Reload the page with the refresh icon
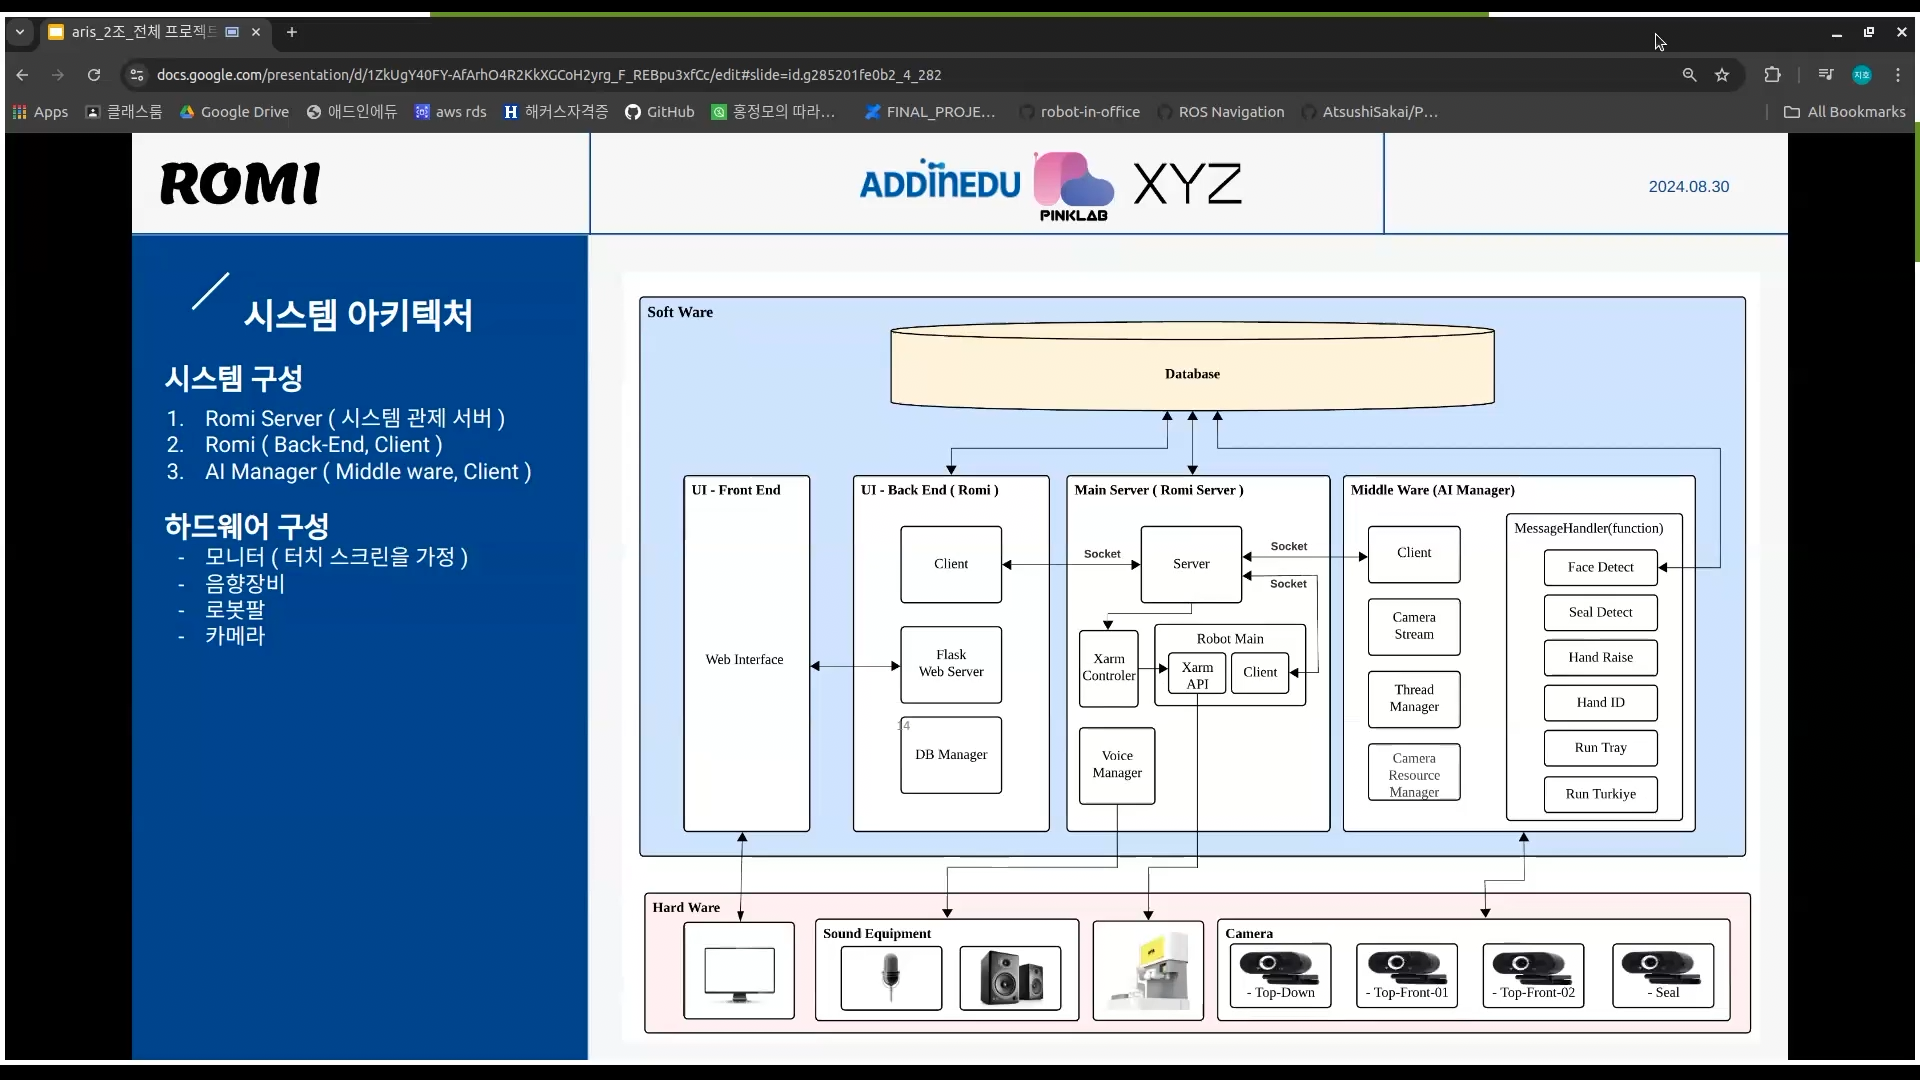The width and height of the screenshot is (1920, 1080). pos(94,75)
